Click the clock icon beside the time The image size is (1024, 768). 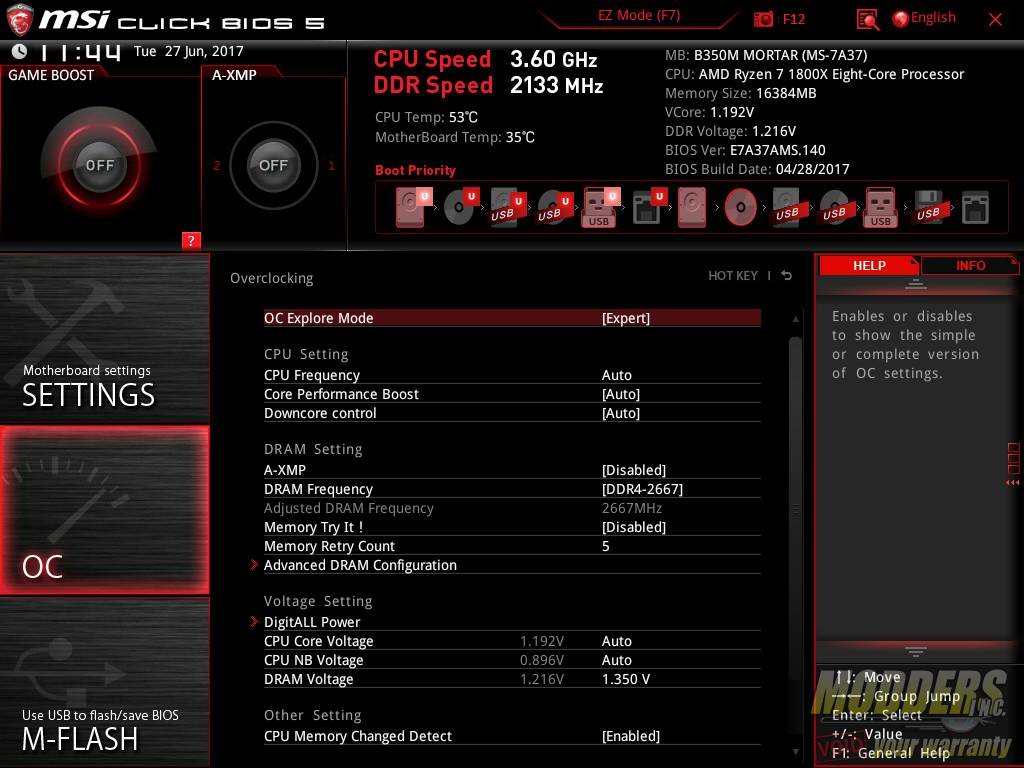tap(19, 51)
